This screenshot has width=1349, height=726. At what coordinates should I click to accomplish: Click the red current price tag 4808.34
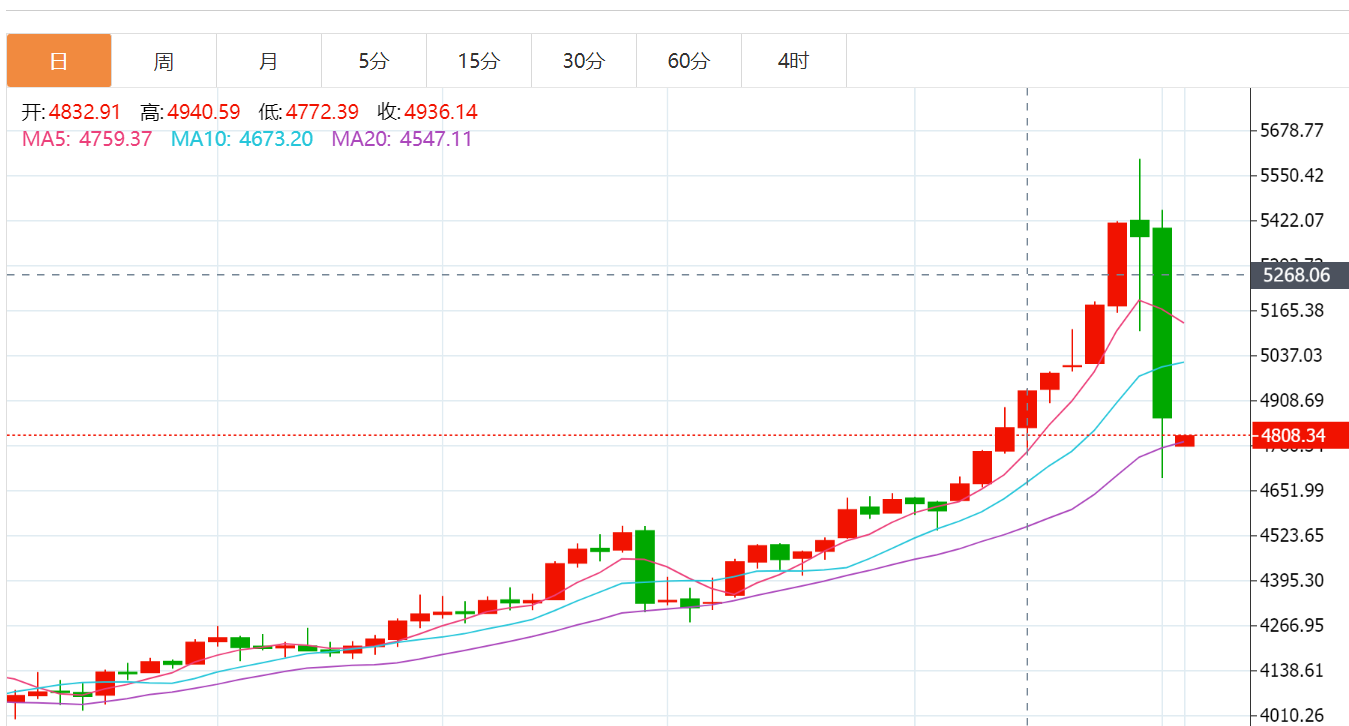[x=1296, y=435]
